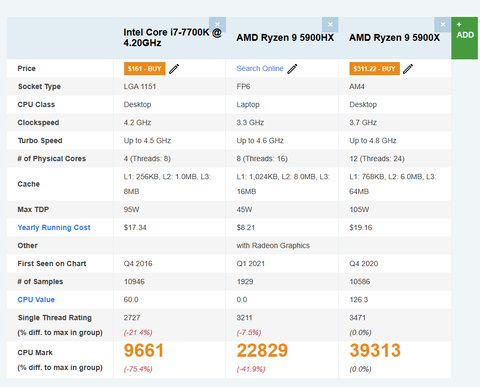Click the 1929 samples value
The image size is (480, 387).
click(x=245, y=281)
